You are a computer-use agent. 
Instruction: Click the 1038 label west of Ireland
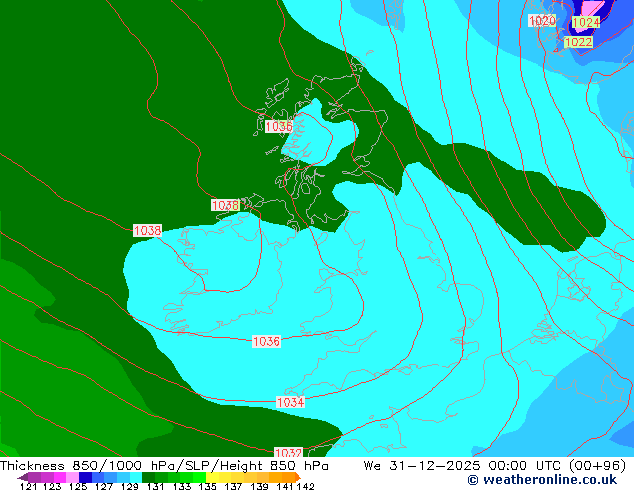[148, 231]
